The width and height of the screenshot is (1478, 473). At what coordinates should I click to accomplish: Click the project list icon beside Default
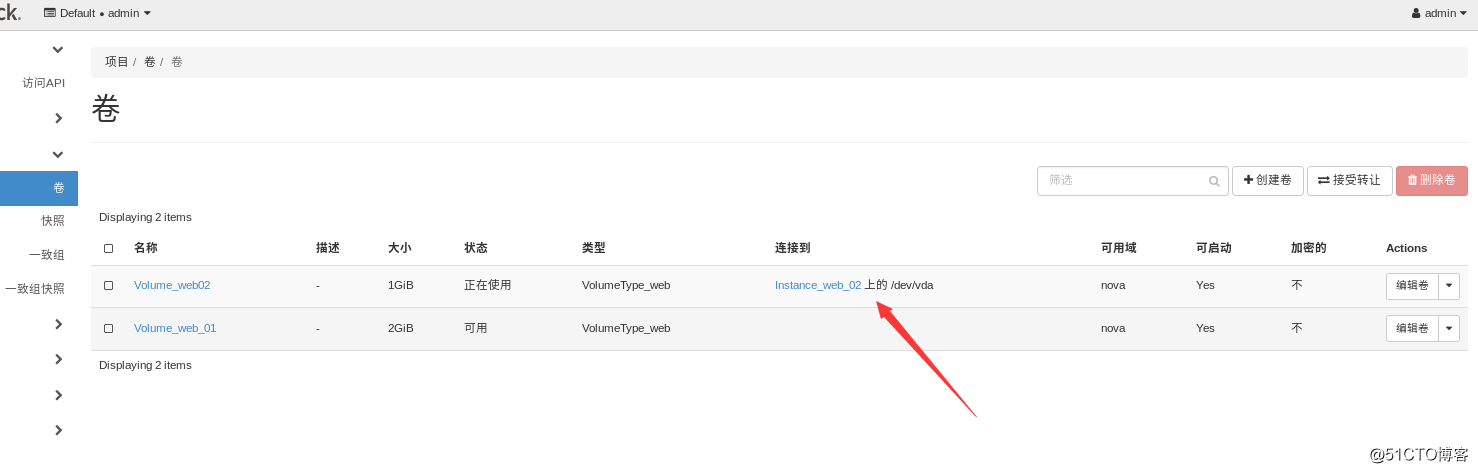pos(50,13)
